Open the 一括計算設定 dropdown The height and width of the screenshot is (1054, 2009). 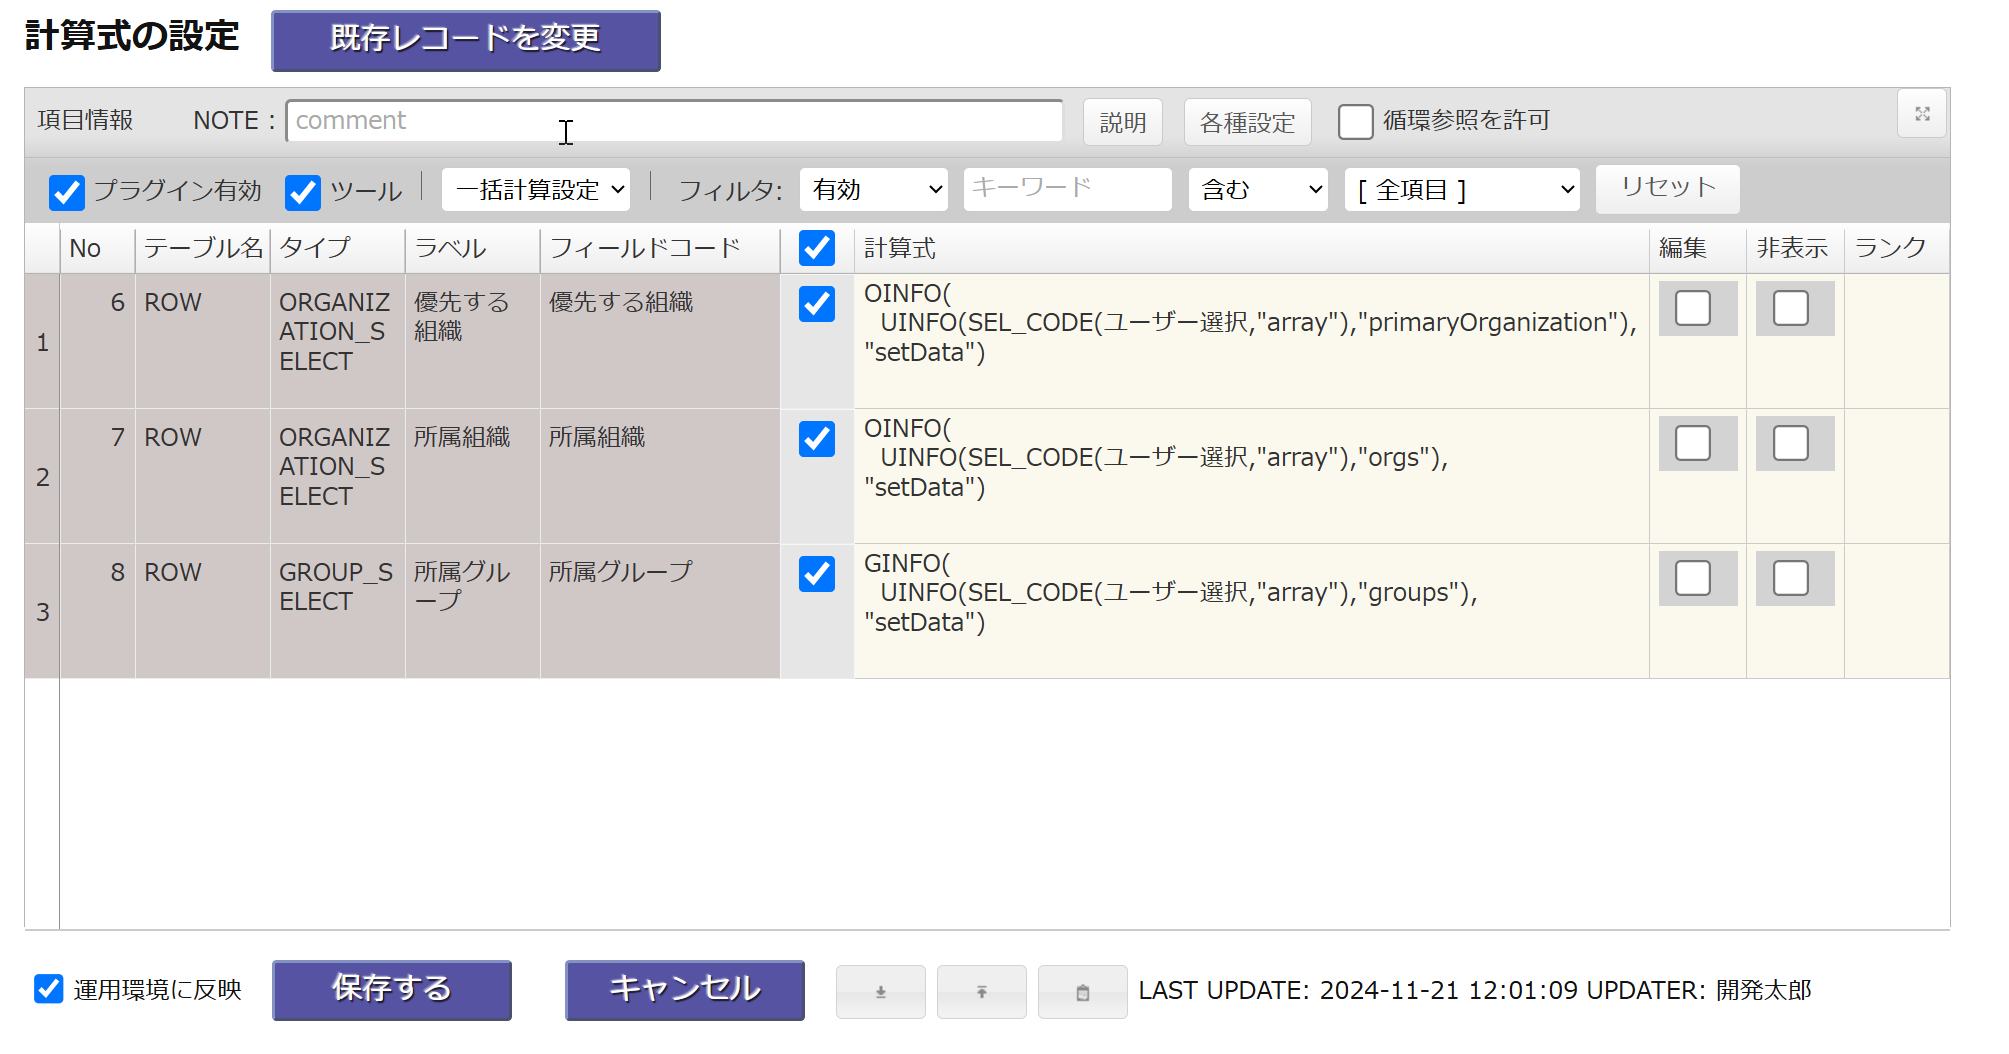pos(536,190)
